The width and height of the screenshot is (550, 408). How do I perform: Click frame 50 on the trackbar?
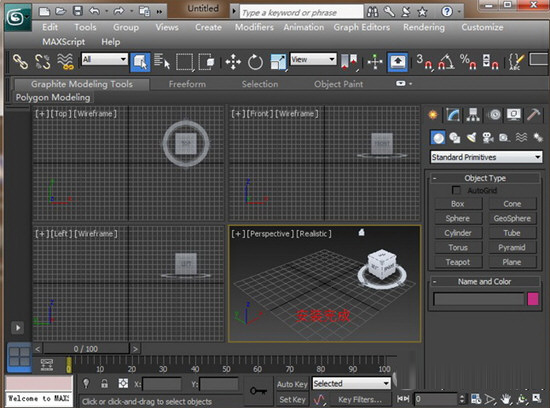coord(226,368)
